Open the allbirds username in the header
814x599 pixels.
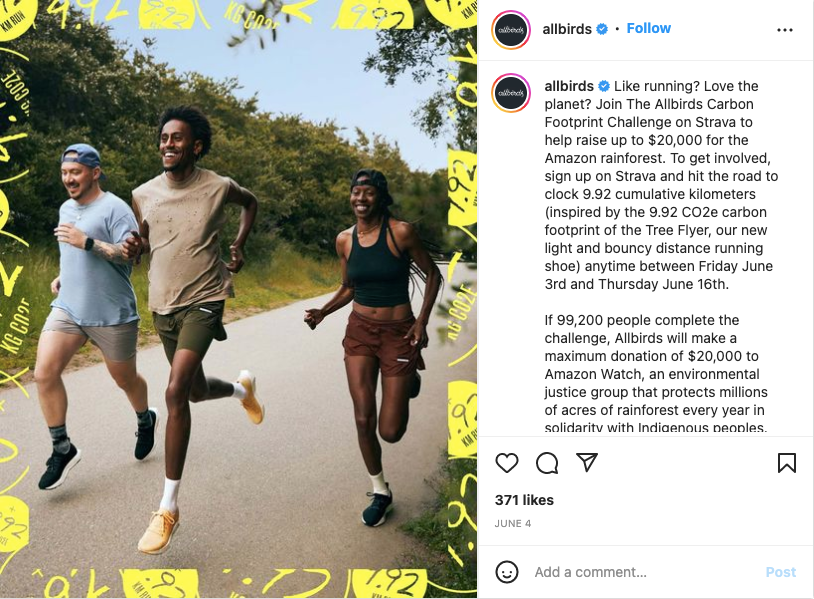point(567,29)
